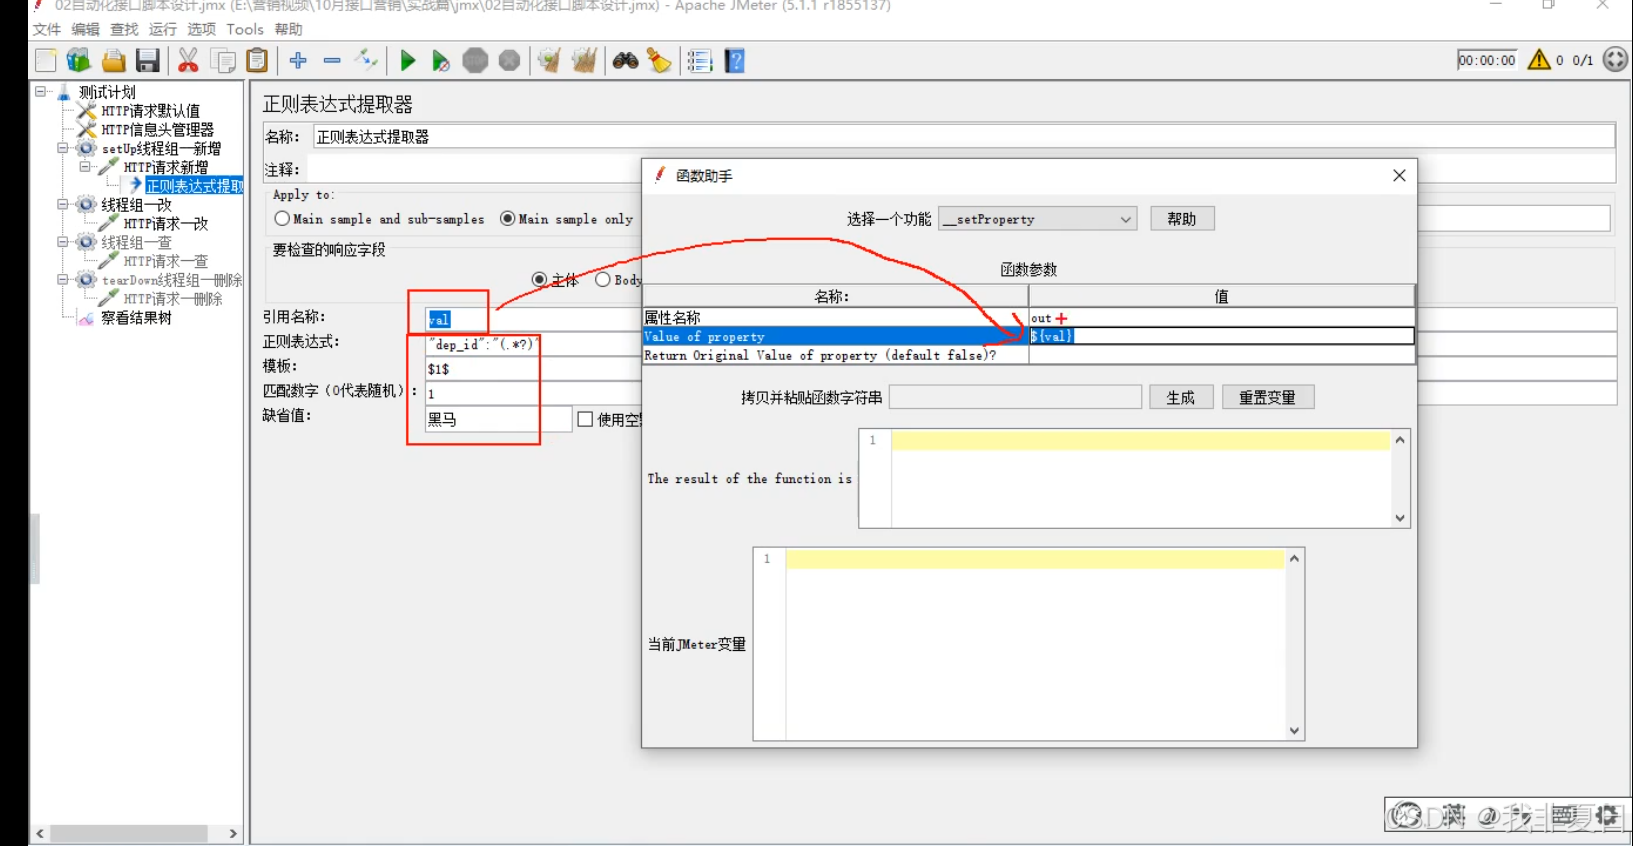The image size is (1633, 846).
Task: Click the blue minus Collapse All icon
Action: [x=332, y=60]
